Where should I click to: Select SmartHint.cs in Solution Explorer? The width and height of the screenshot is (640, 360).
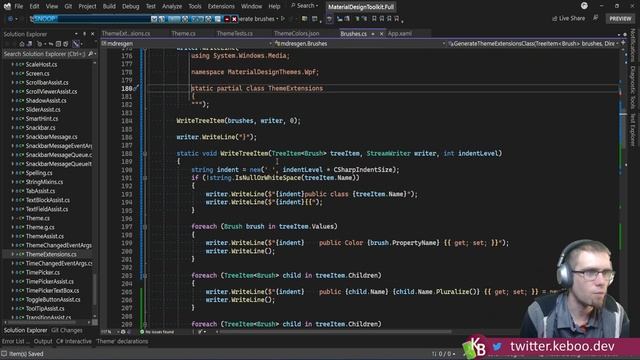[x=42, y=119]
